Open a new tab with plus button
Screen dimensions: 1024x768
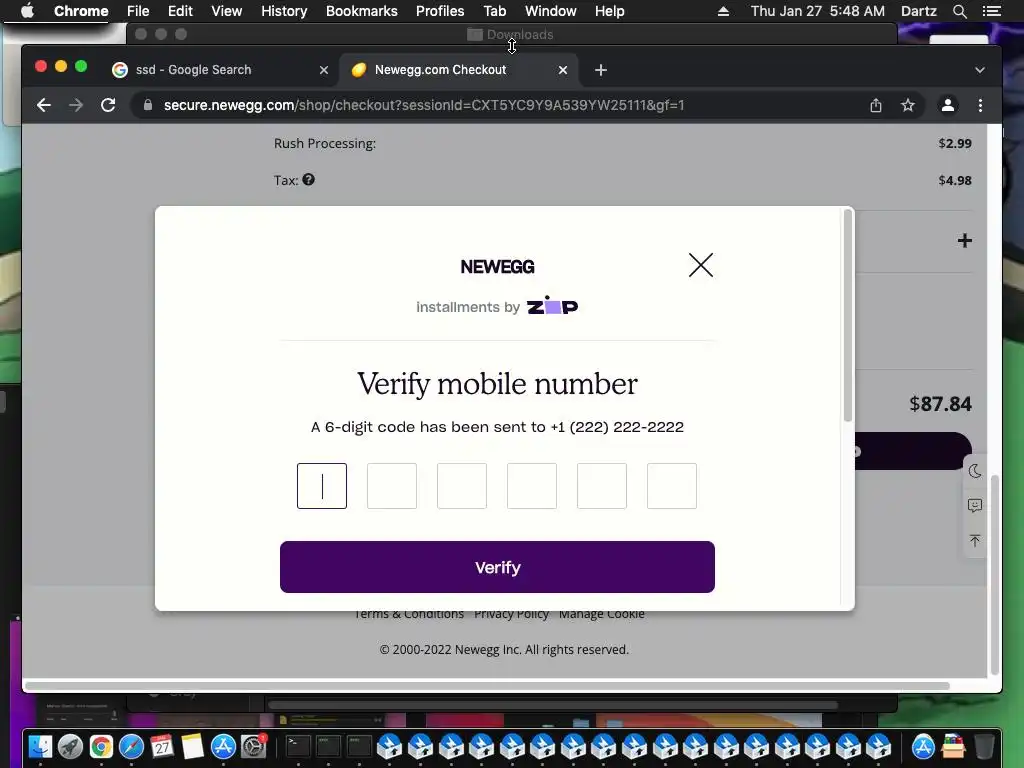(601, 70)
